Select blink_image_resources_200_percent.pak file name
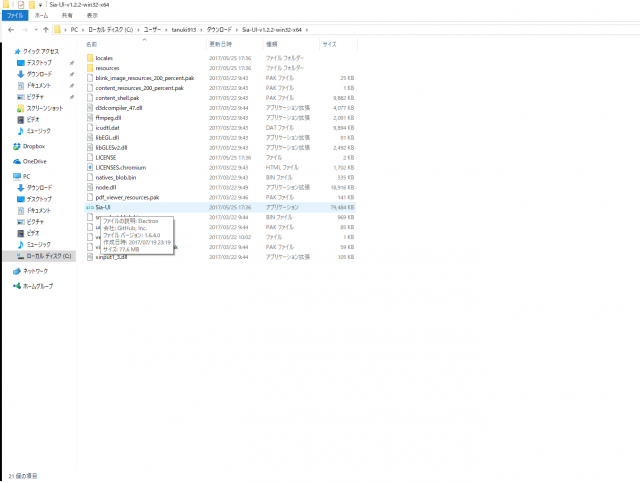 click(145, 78)
